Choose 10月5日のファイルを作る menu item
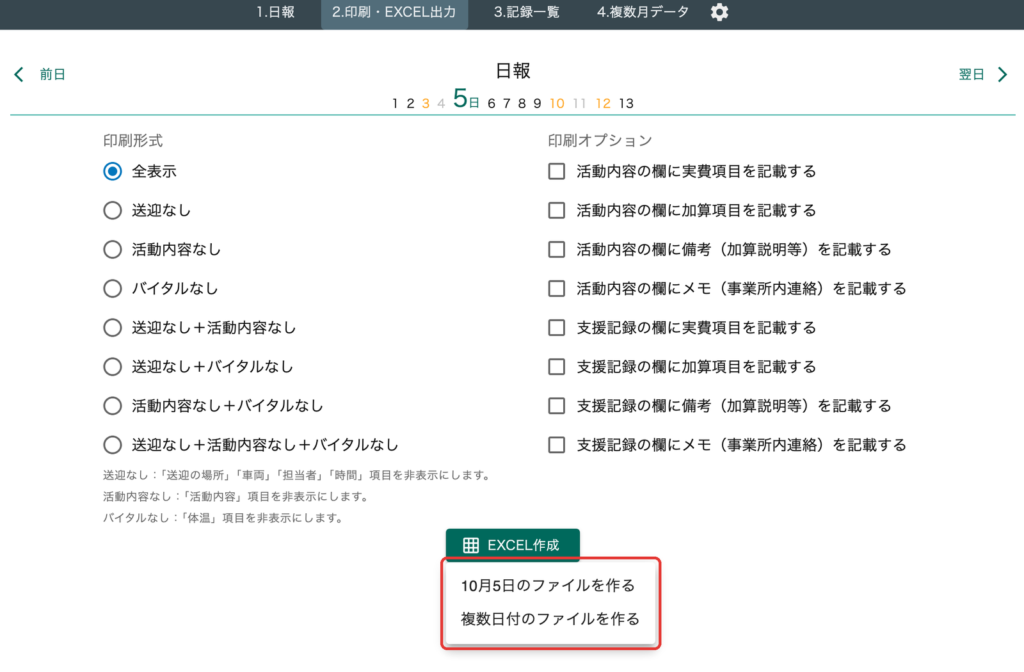Image resolution: width=1024 pixels, height=672 pixels. click(x=549, y=586)
